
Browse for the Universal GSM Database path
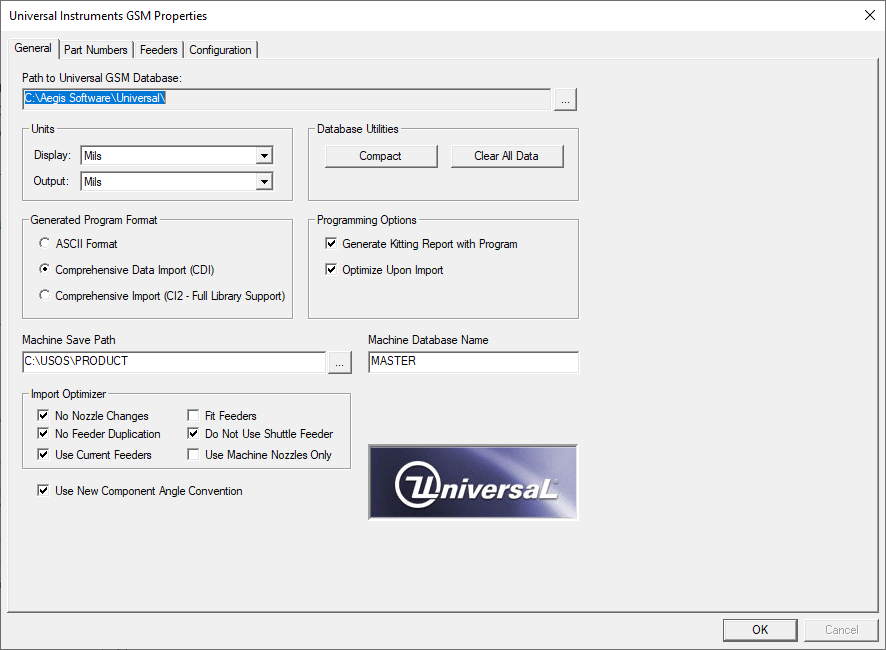point(564,99)
